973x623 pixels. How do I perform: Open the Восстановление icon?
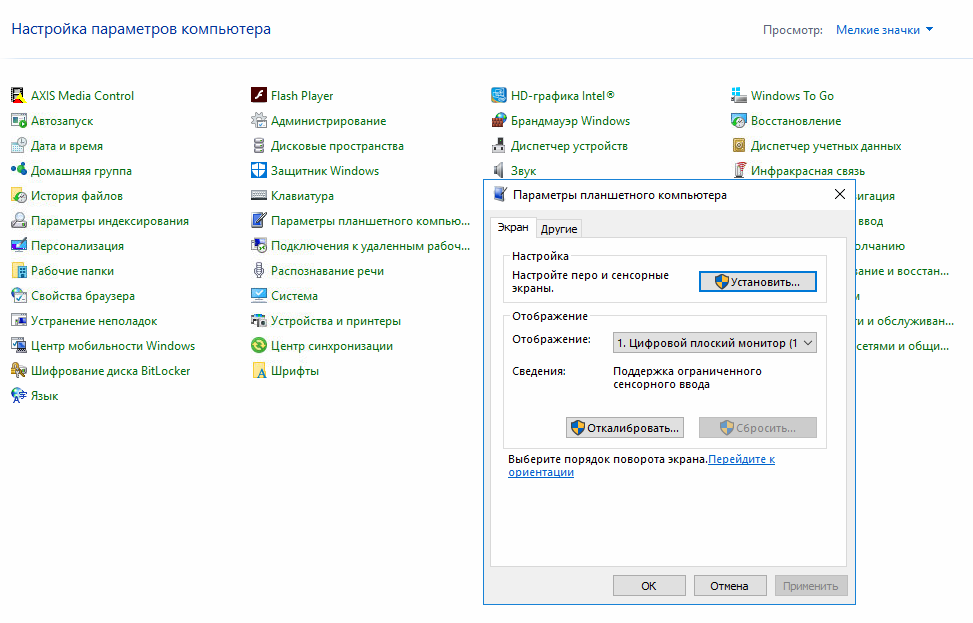coord(738,120)
